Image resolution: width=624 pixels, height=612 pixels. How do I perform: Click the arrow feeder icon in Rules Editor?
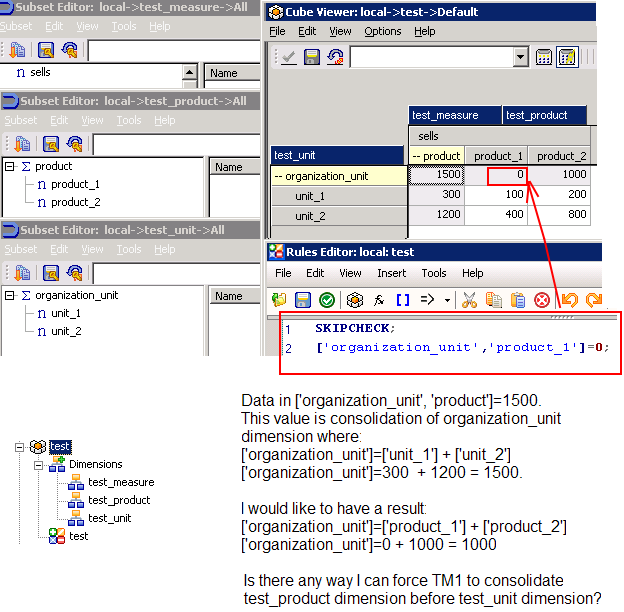(x=427, y=299)
